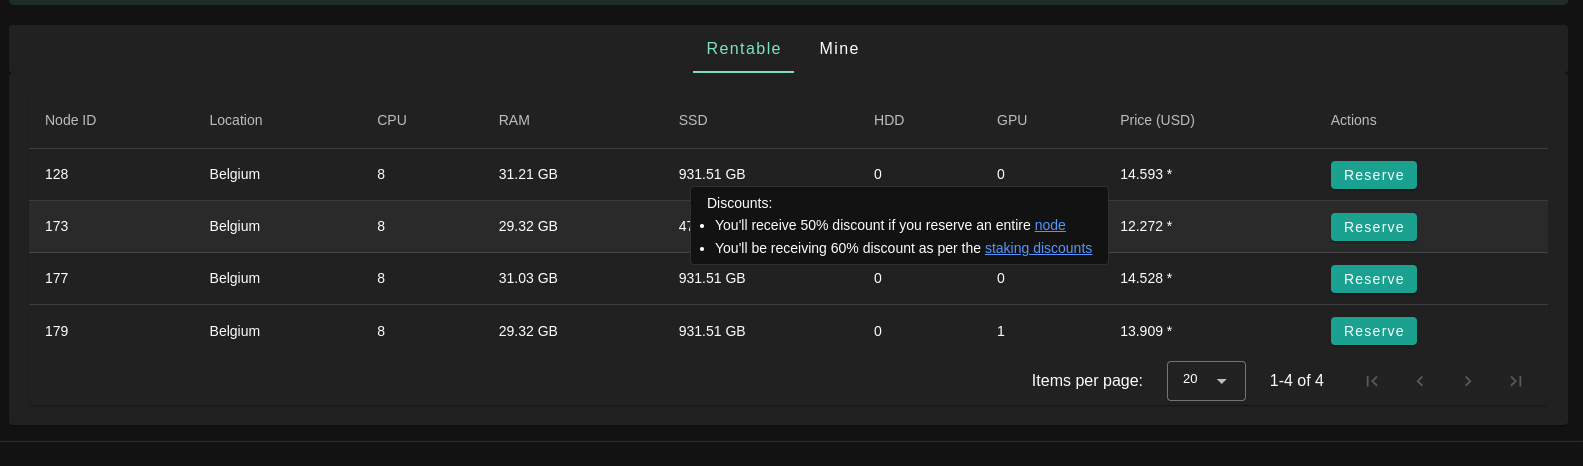
Task: Click the RAM column header
Action: (514, 120)
